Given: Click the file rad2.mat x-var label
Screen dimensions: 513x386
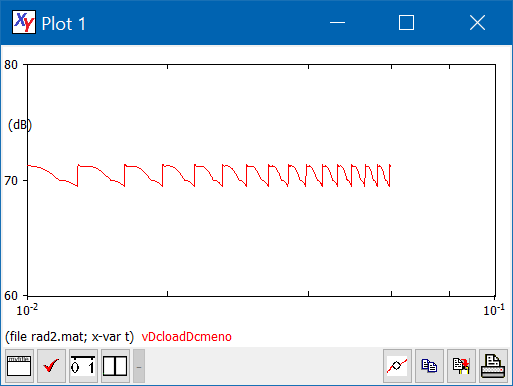Looking at the screenshot, I should pos(69,337).
